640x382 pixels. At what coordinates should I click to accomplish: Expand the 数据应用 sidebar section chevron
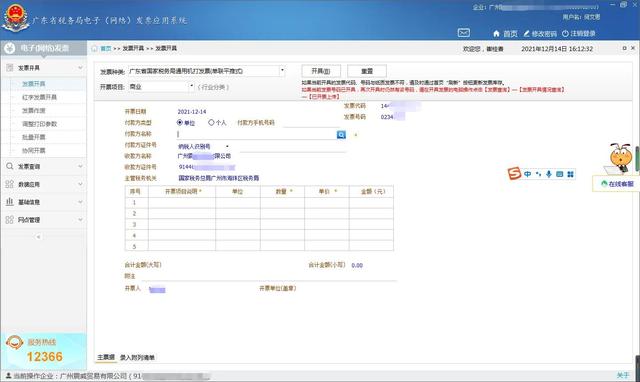[x=80, y=184]
